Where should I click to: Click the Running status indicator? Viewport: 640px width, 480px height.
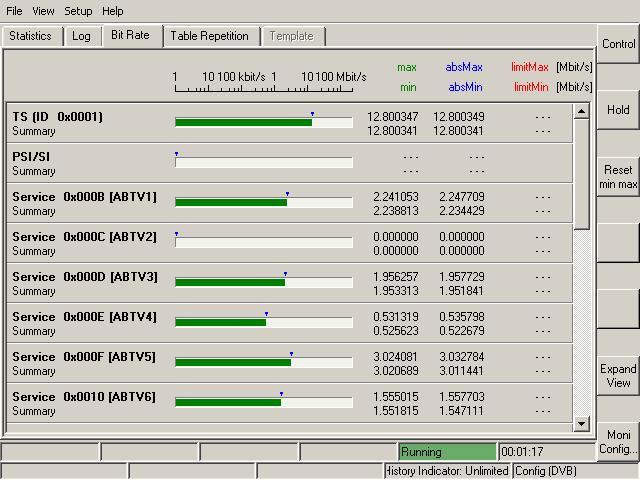pos(447,452)
